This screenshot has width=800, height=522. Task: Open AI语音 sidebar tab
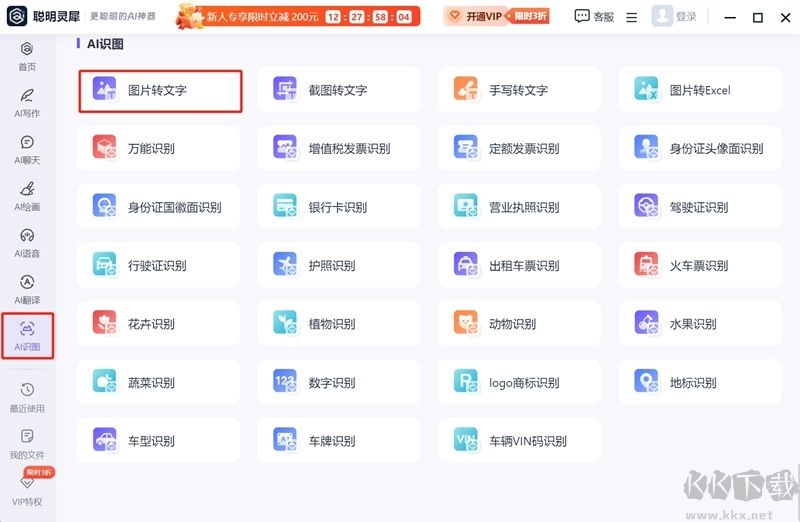point(27,243)
